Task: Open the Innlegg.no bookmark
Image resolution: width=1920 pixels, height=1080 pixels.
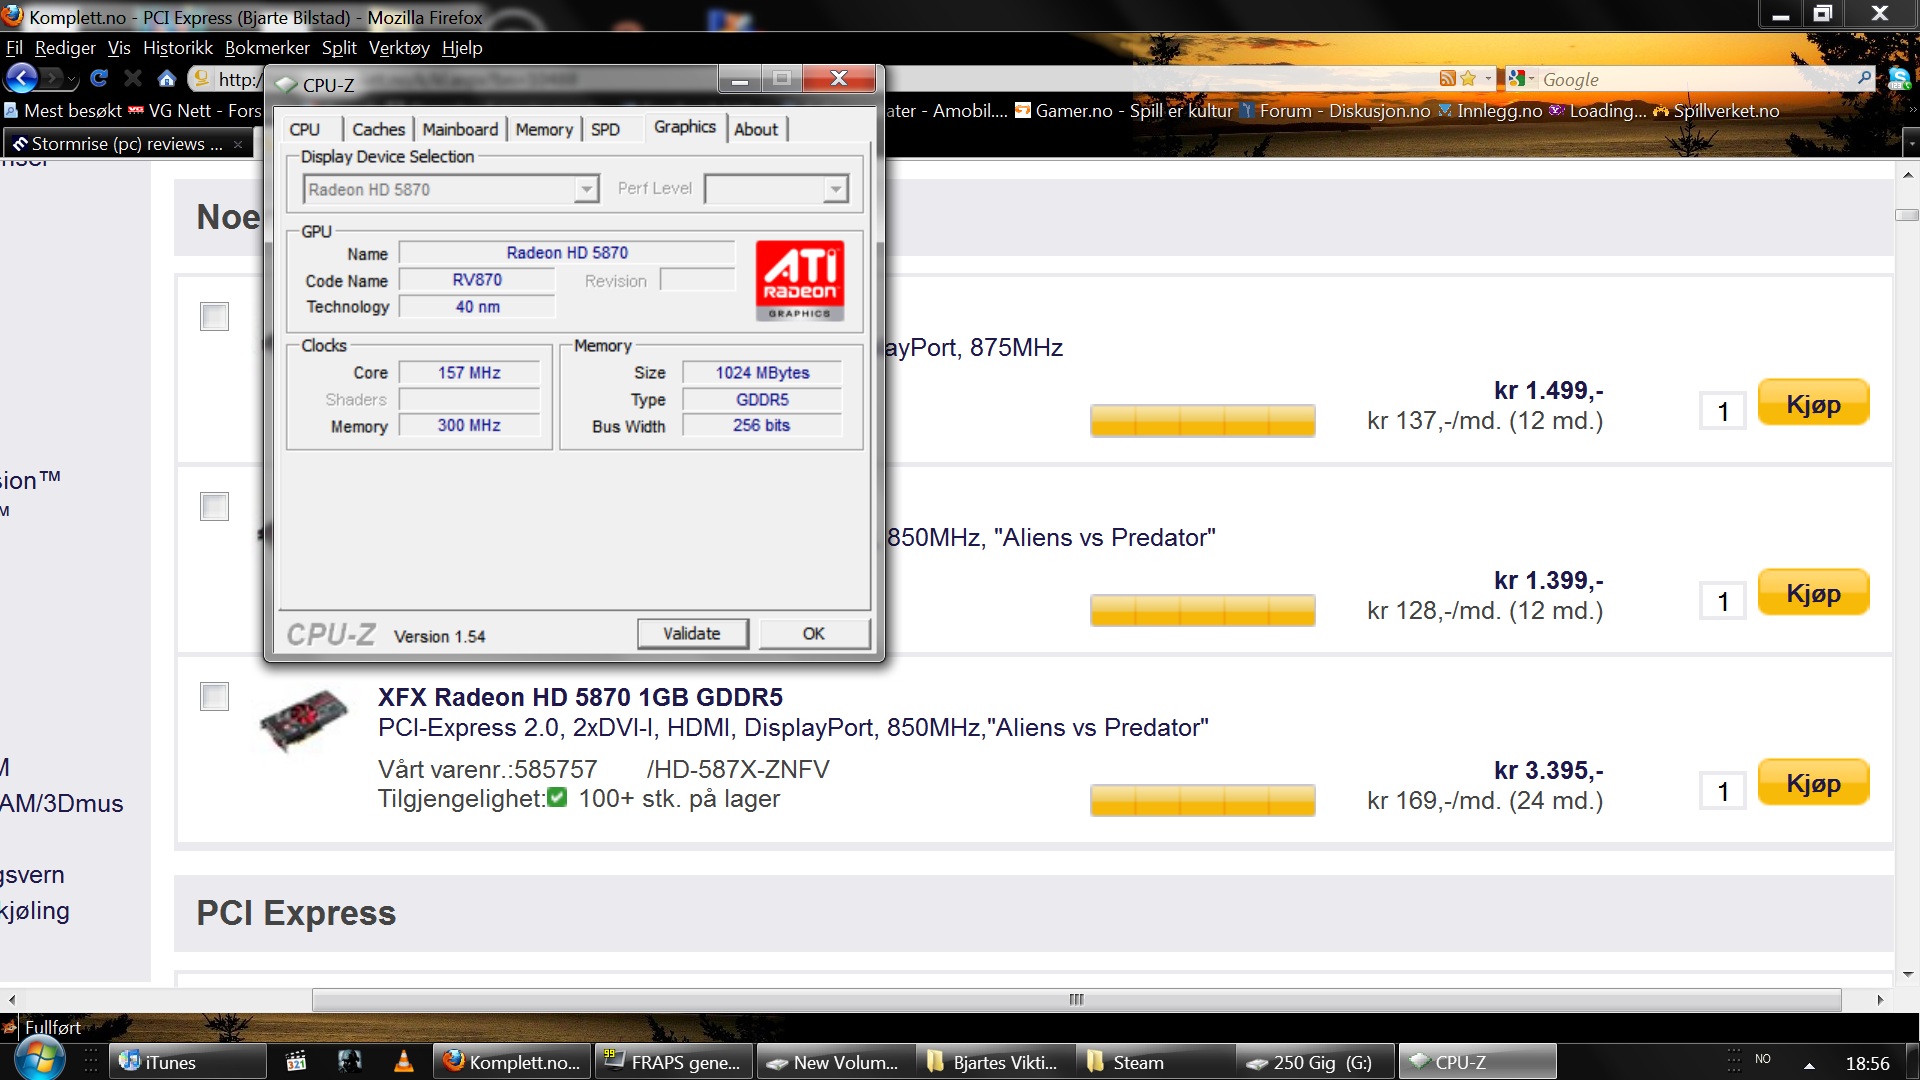Action: (1490, 111)
